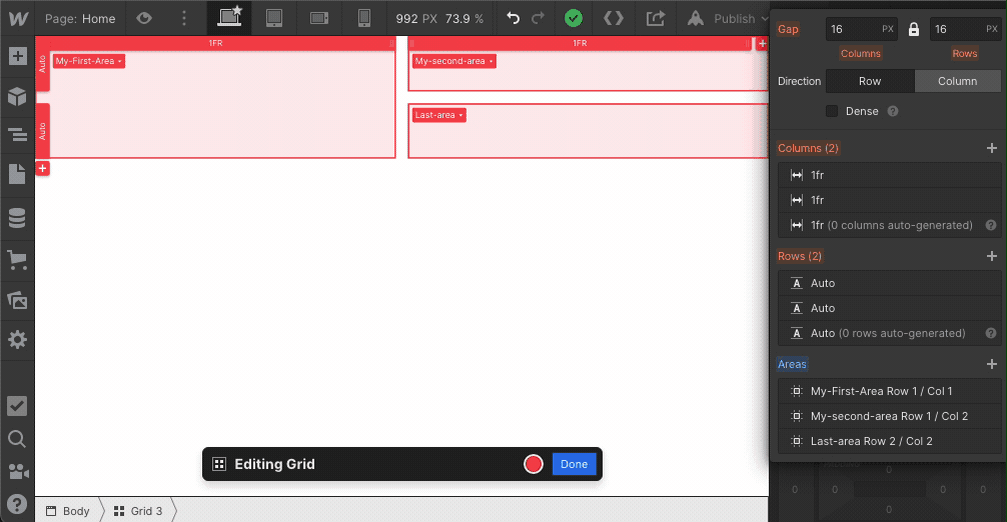Click the Done button
This screenshot has width=1007, height=522.
point(574,464)
